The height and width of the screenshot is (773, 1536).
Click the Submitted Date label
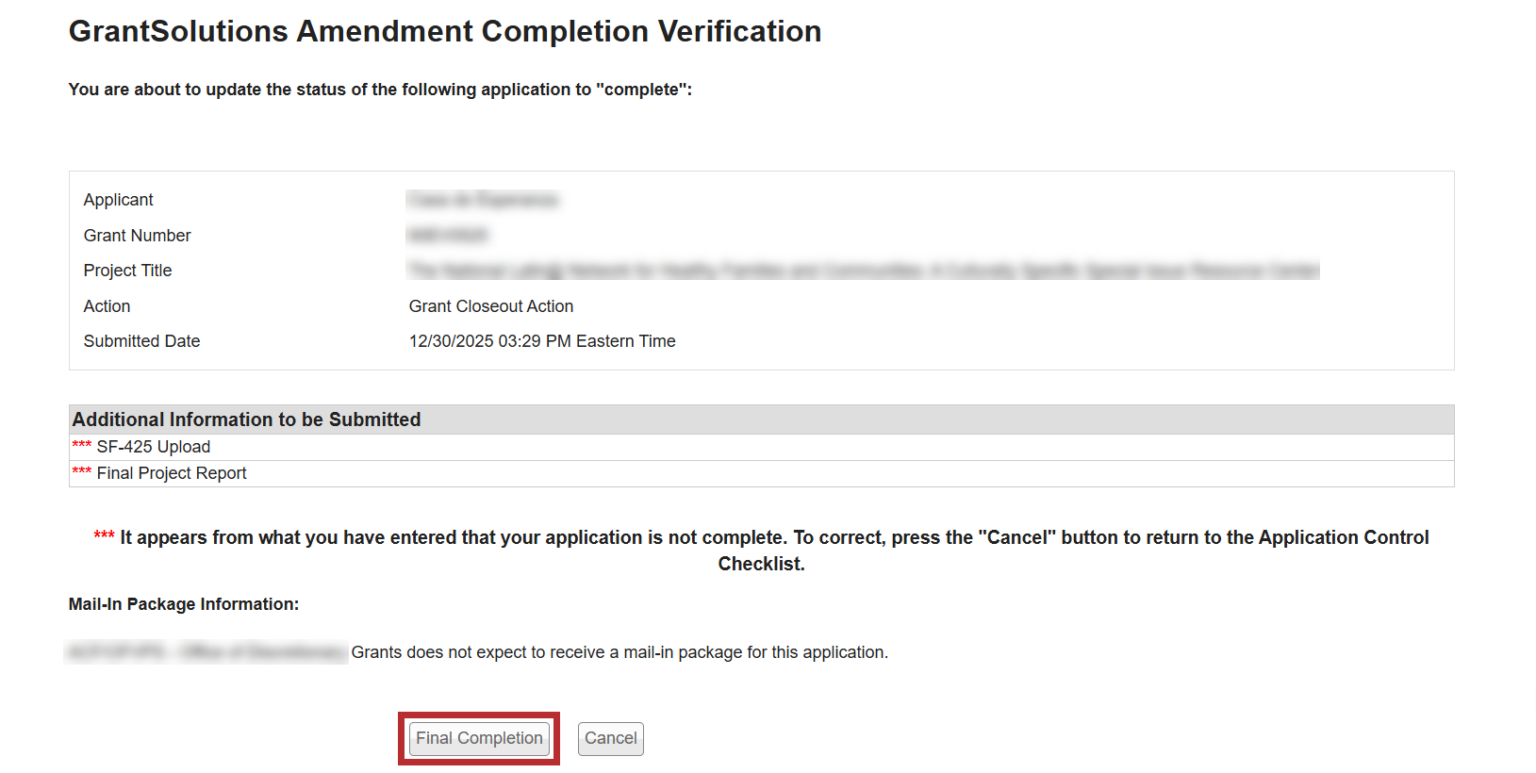click(142, 341)
